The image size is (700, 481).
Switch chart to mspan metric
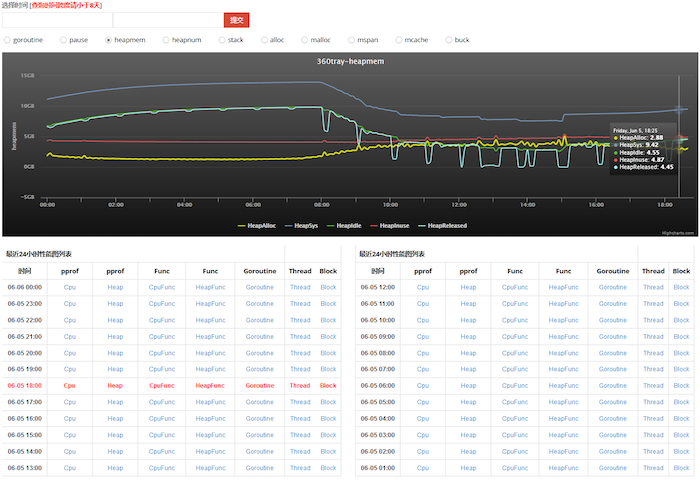click(350, 40)
